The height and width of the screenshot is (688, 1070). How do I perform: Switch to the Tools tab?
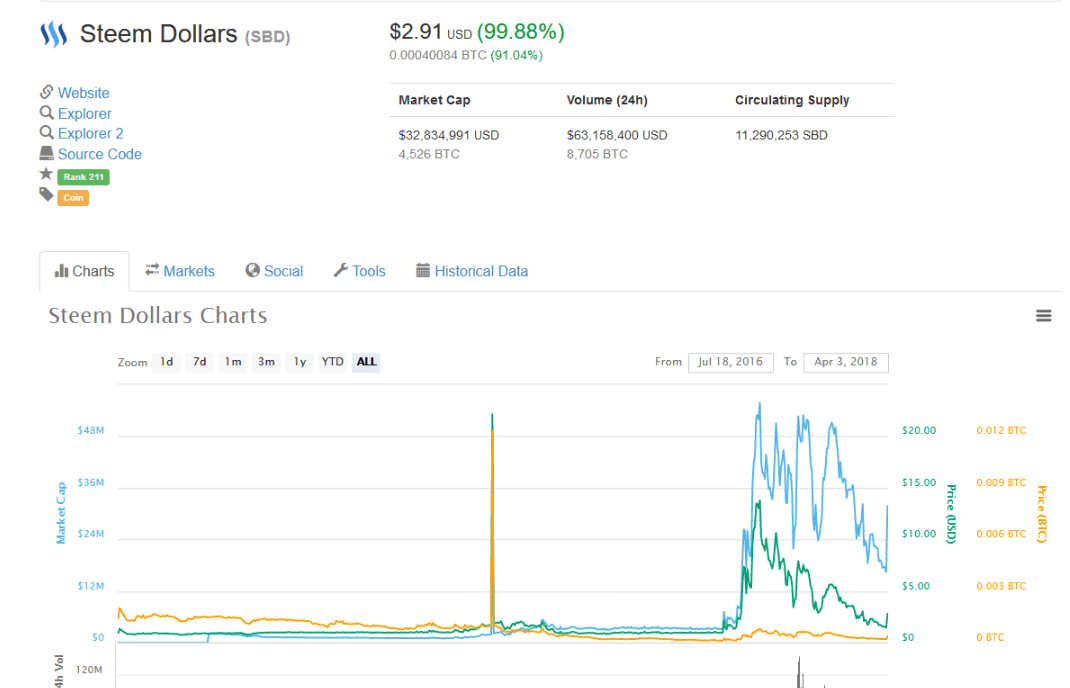click(360, 271)
